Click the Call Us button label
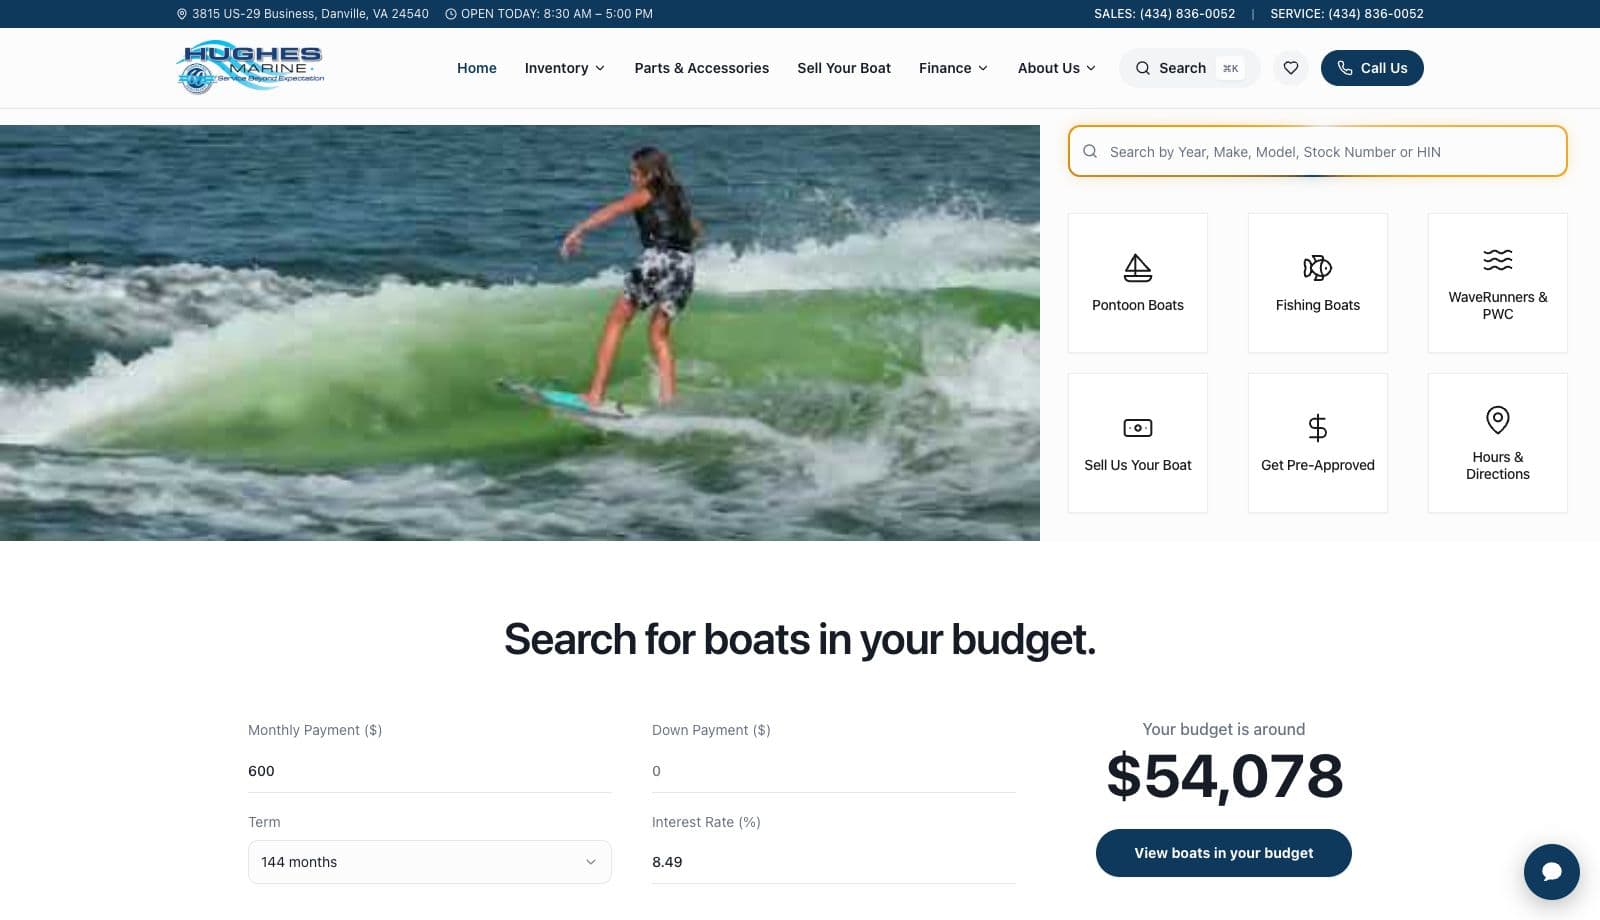Screen dimensions: 1600x920 click(1384, 68)
